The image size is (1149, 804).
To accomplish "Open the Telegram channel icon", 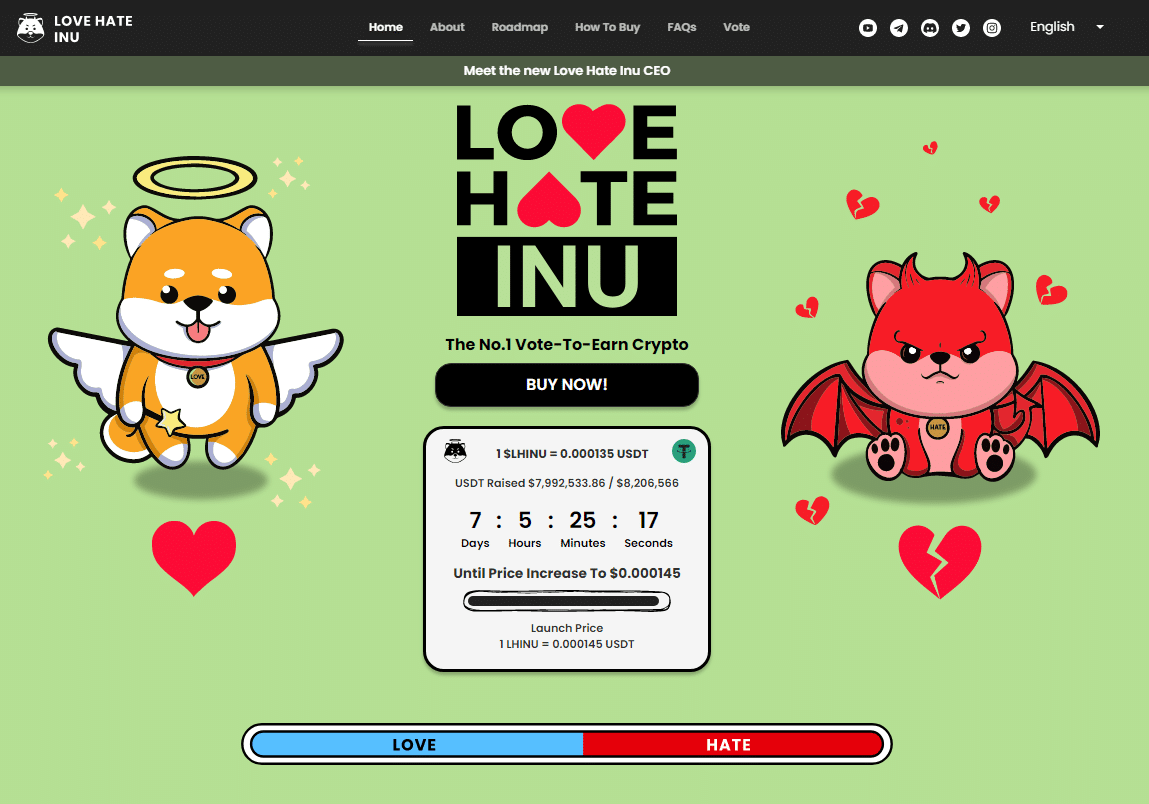I will click(x=899, y=28).
